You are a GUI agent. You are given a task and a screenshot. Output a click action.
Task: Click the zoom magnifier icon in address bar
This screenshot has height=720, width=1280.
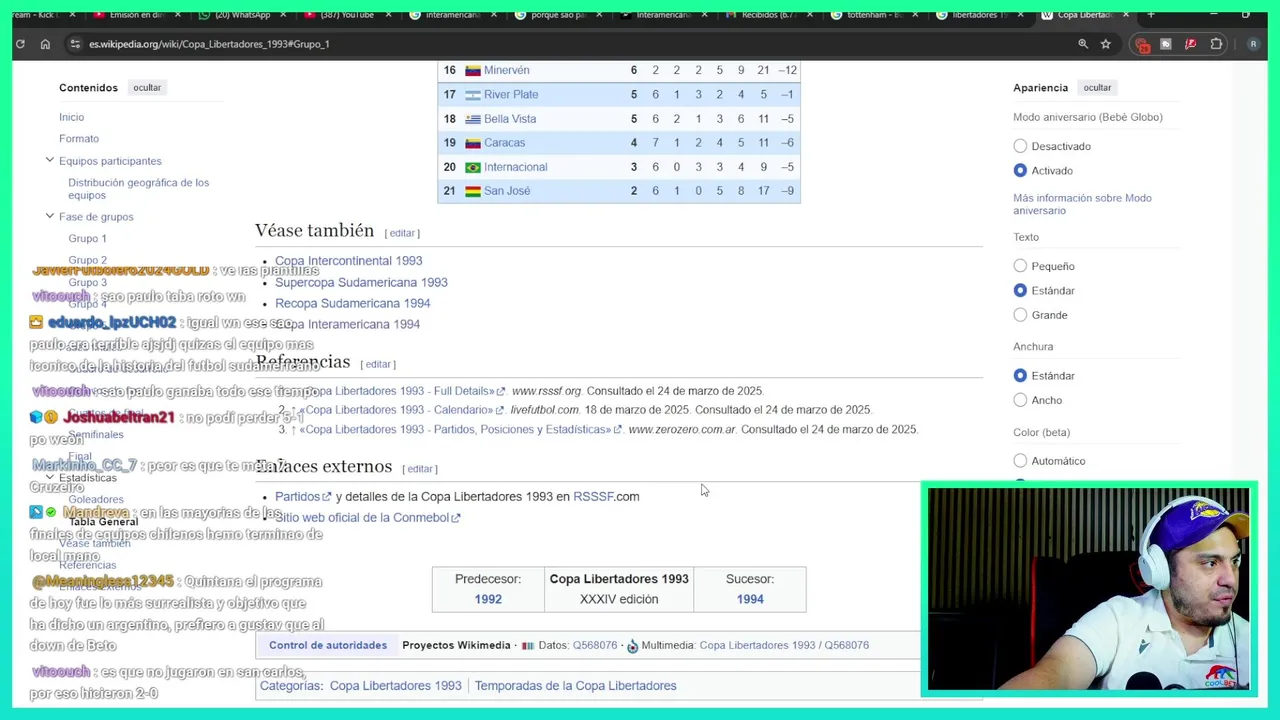(1083, 44)
